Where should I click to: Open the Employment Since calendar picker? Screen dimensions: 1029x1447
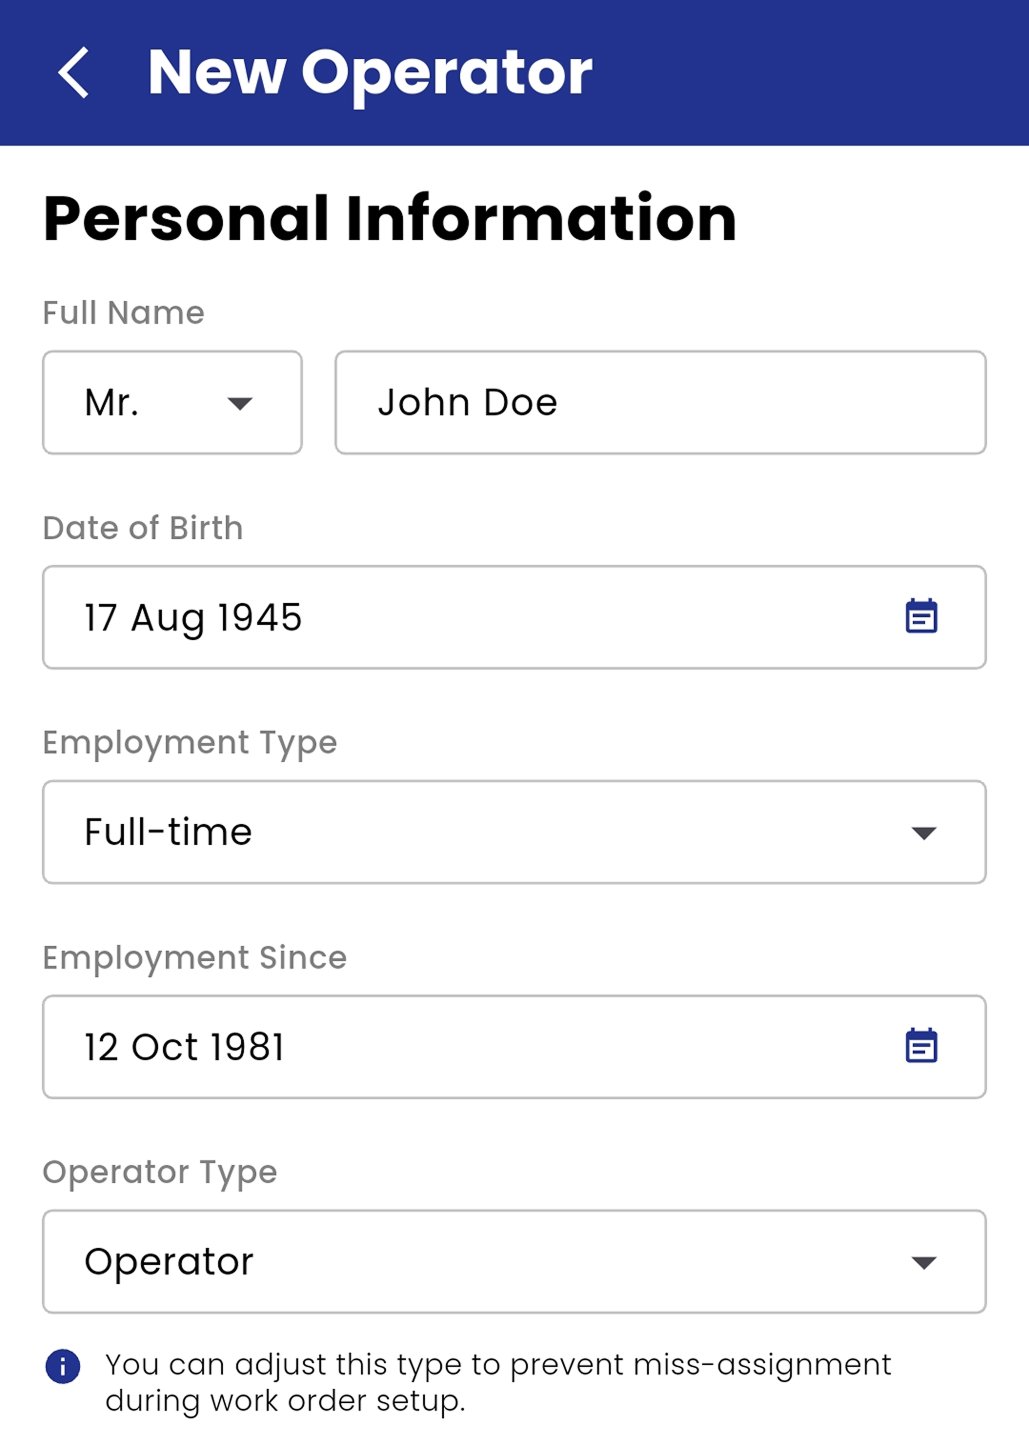coord(921,1045)
